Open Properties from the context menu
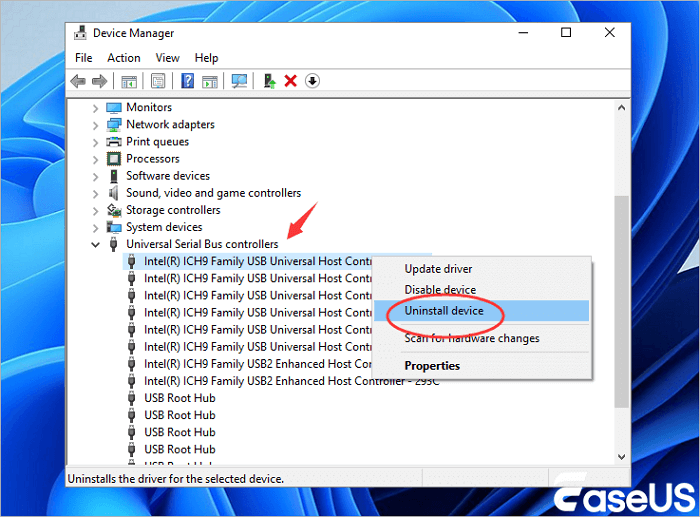The image size is (700, 517). pos(481,366)
